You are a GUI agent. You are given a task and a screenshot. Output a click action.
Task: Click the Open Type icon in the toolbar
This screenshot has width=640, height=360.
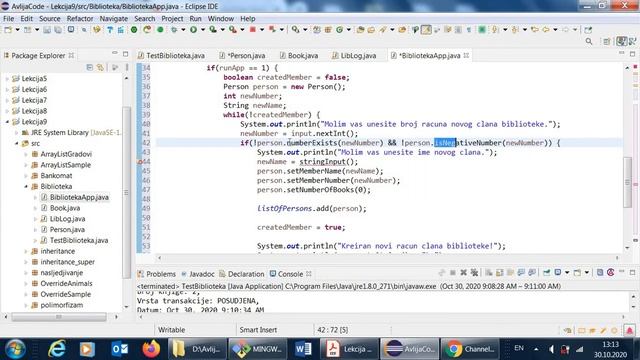[x=360, y=30]
